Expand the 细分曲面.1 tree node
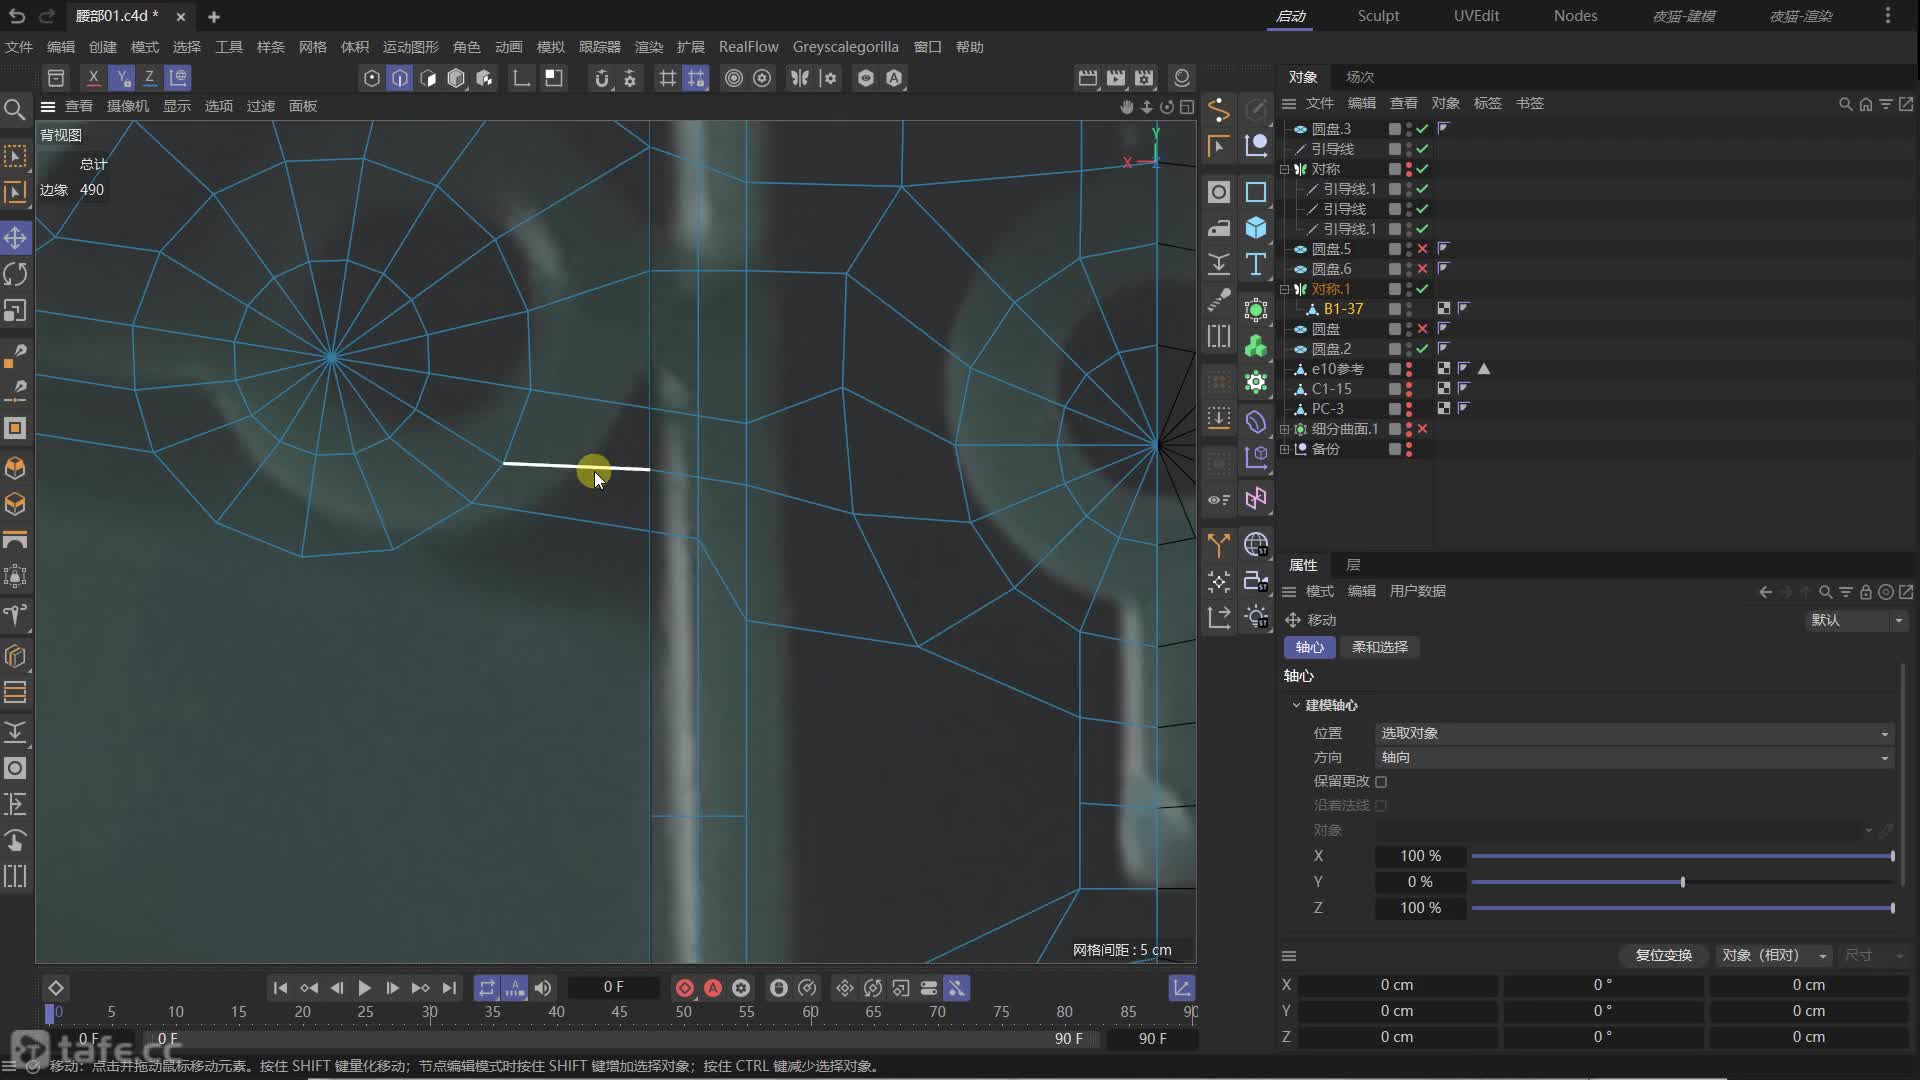 point(1285,429)
